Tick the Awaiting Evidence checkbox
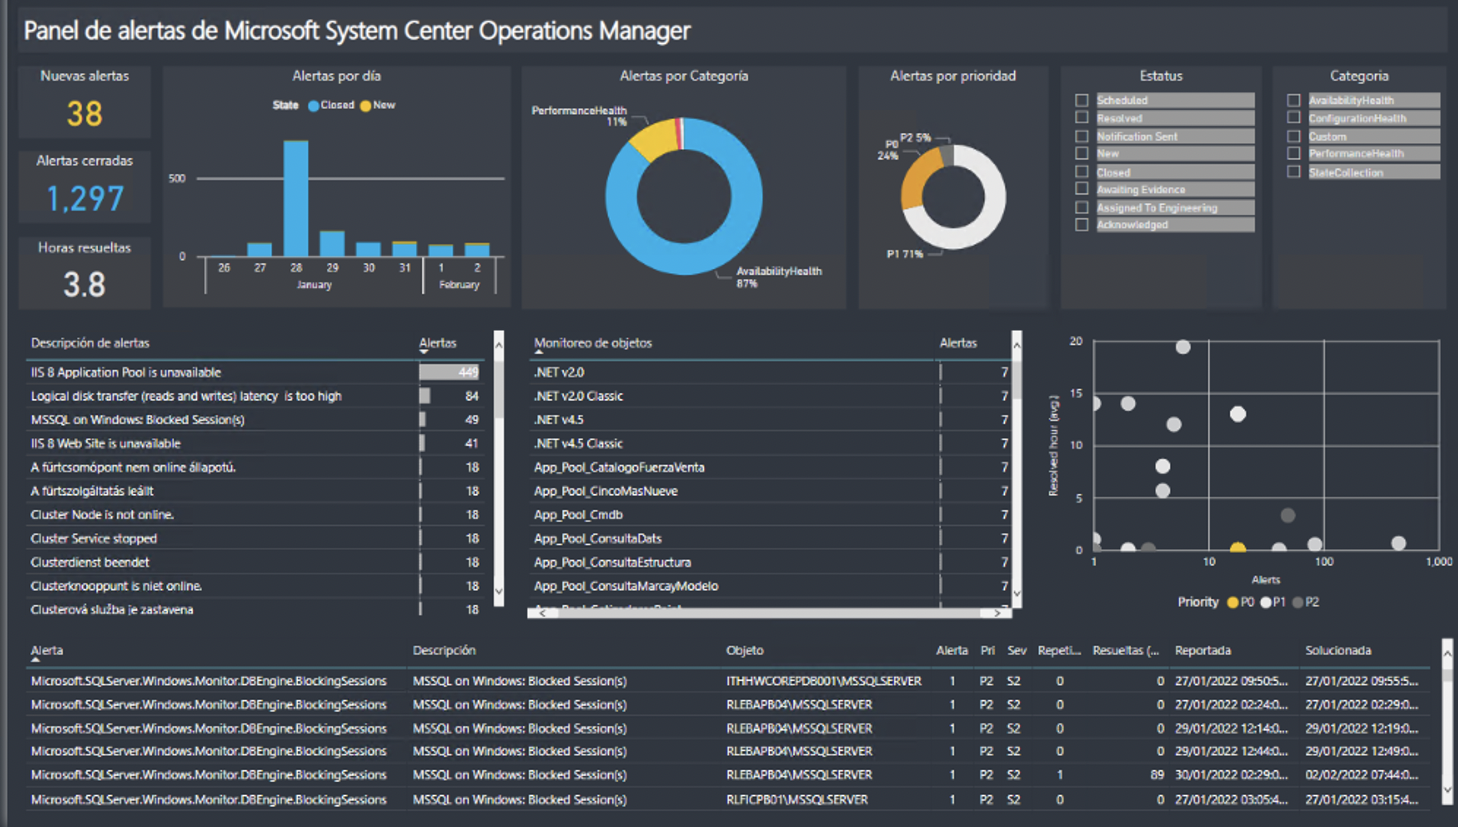 point(1082,189)
